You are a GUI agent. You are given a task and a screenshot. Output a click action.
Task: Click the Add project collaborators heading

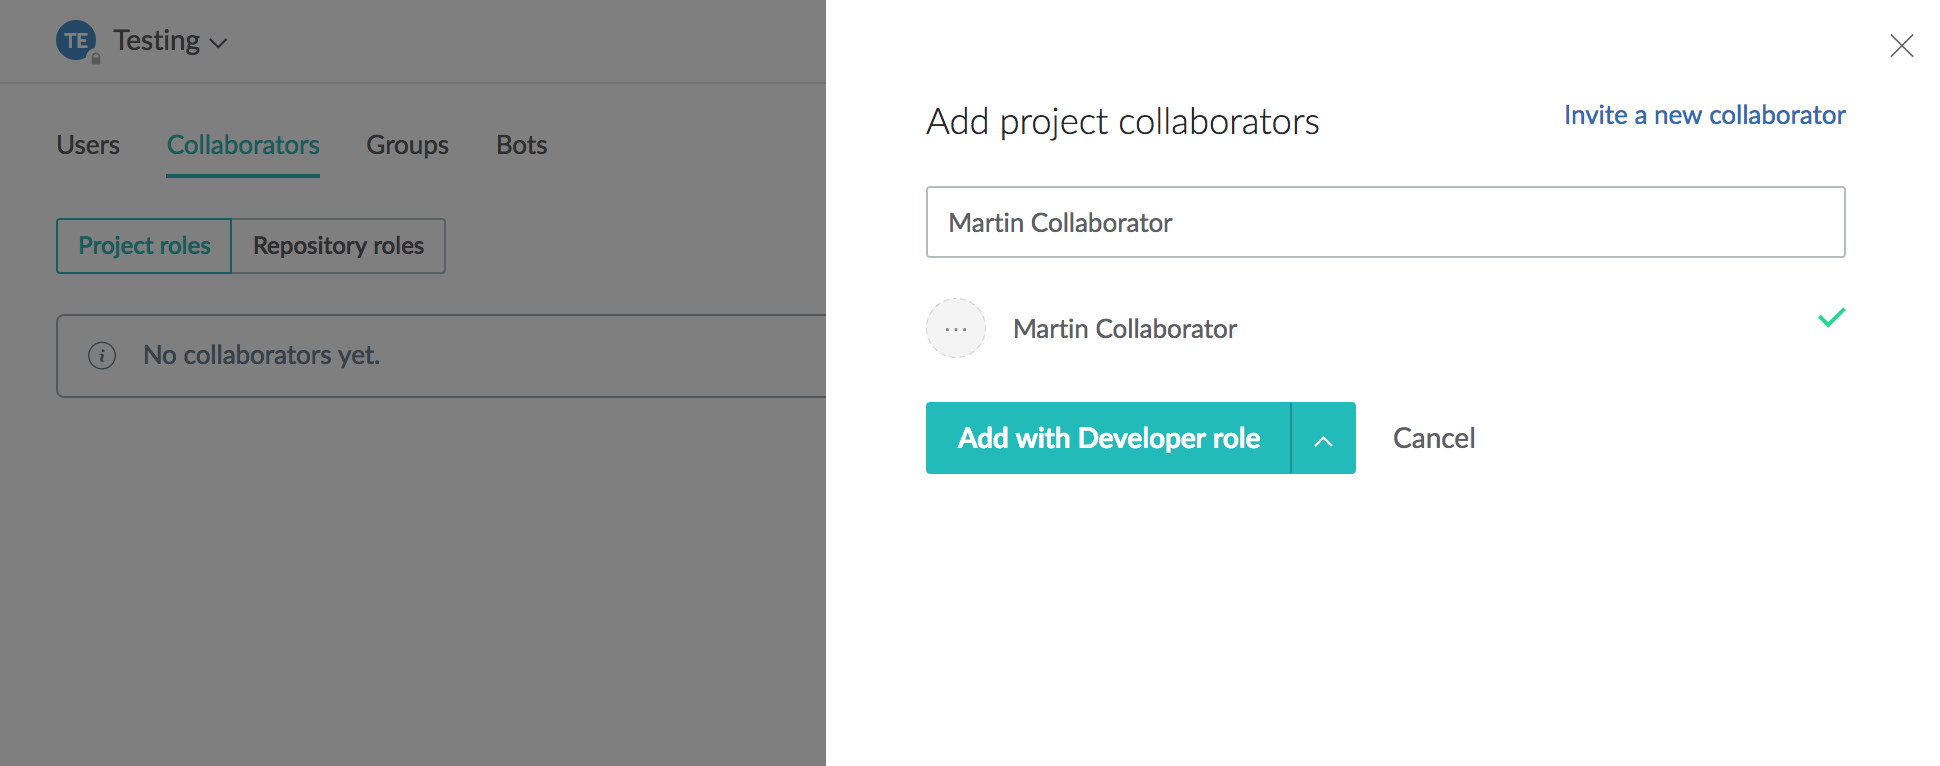1122,121
